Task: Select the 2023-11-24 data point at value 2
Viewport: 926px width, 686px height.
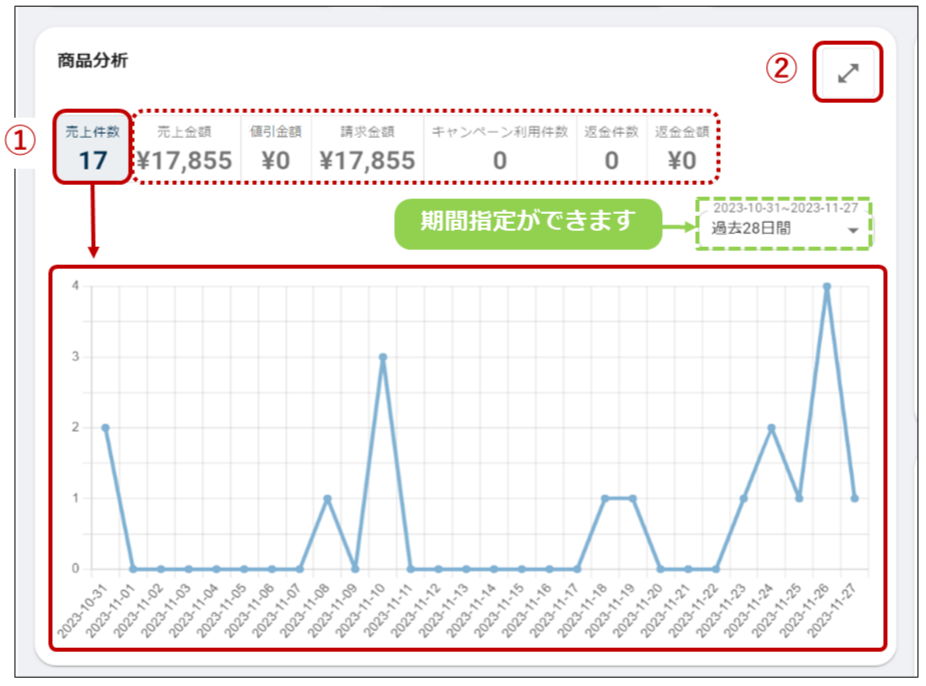Action: point(771,427)
